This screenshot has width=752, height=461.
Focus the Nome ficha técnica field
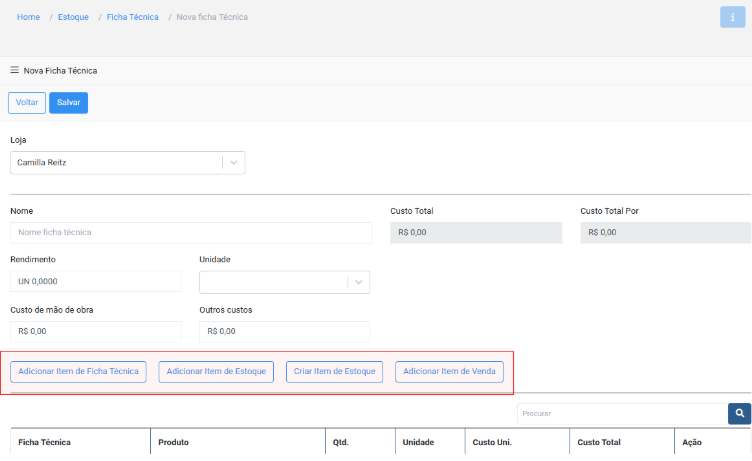coord(191,232)
